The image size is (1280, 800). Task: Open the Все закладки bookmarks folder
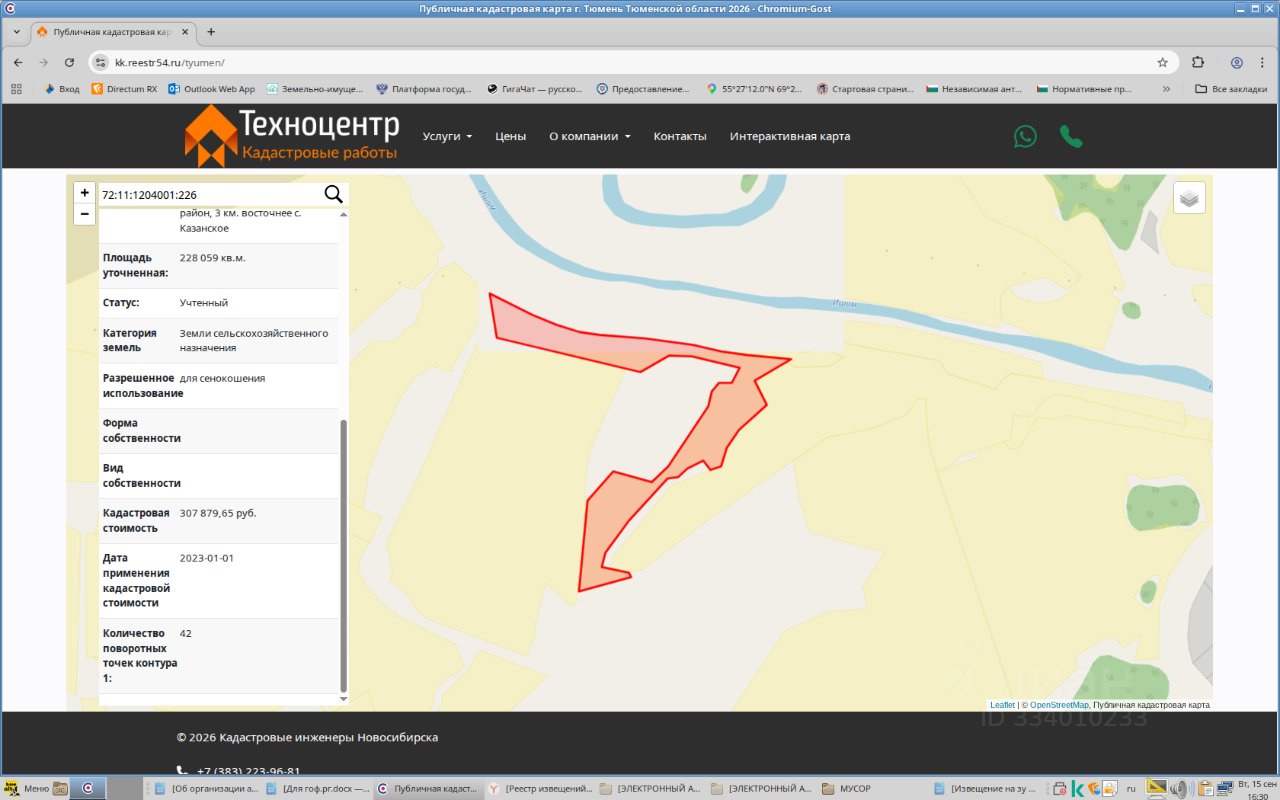pyautogui.click(x=1231, y=89)
